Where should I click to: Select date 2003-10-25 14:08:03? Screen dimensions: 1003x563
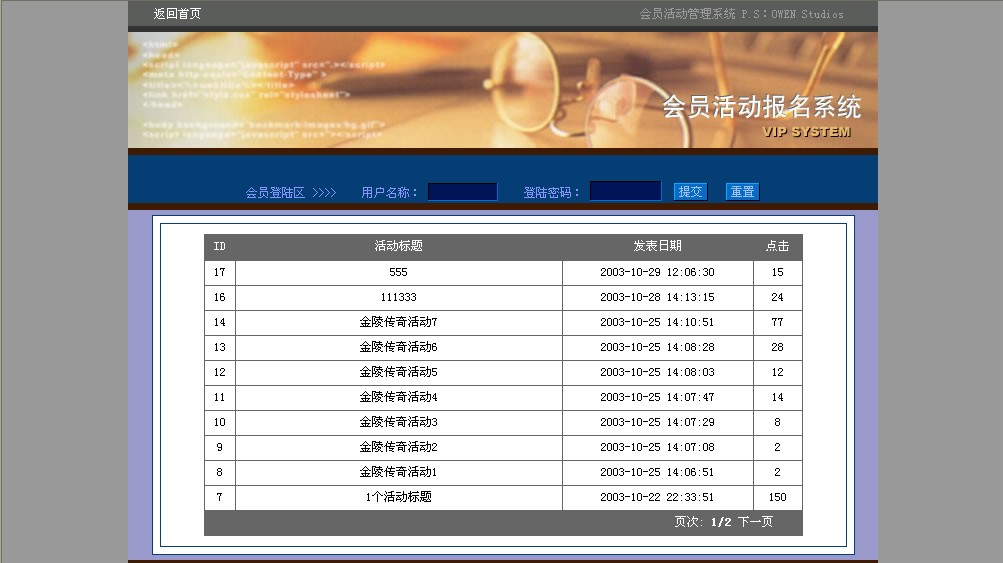point(658,372)
